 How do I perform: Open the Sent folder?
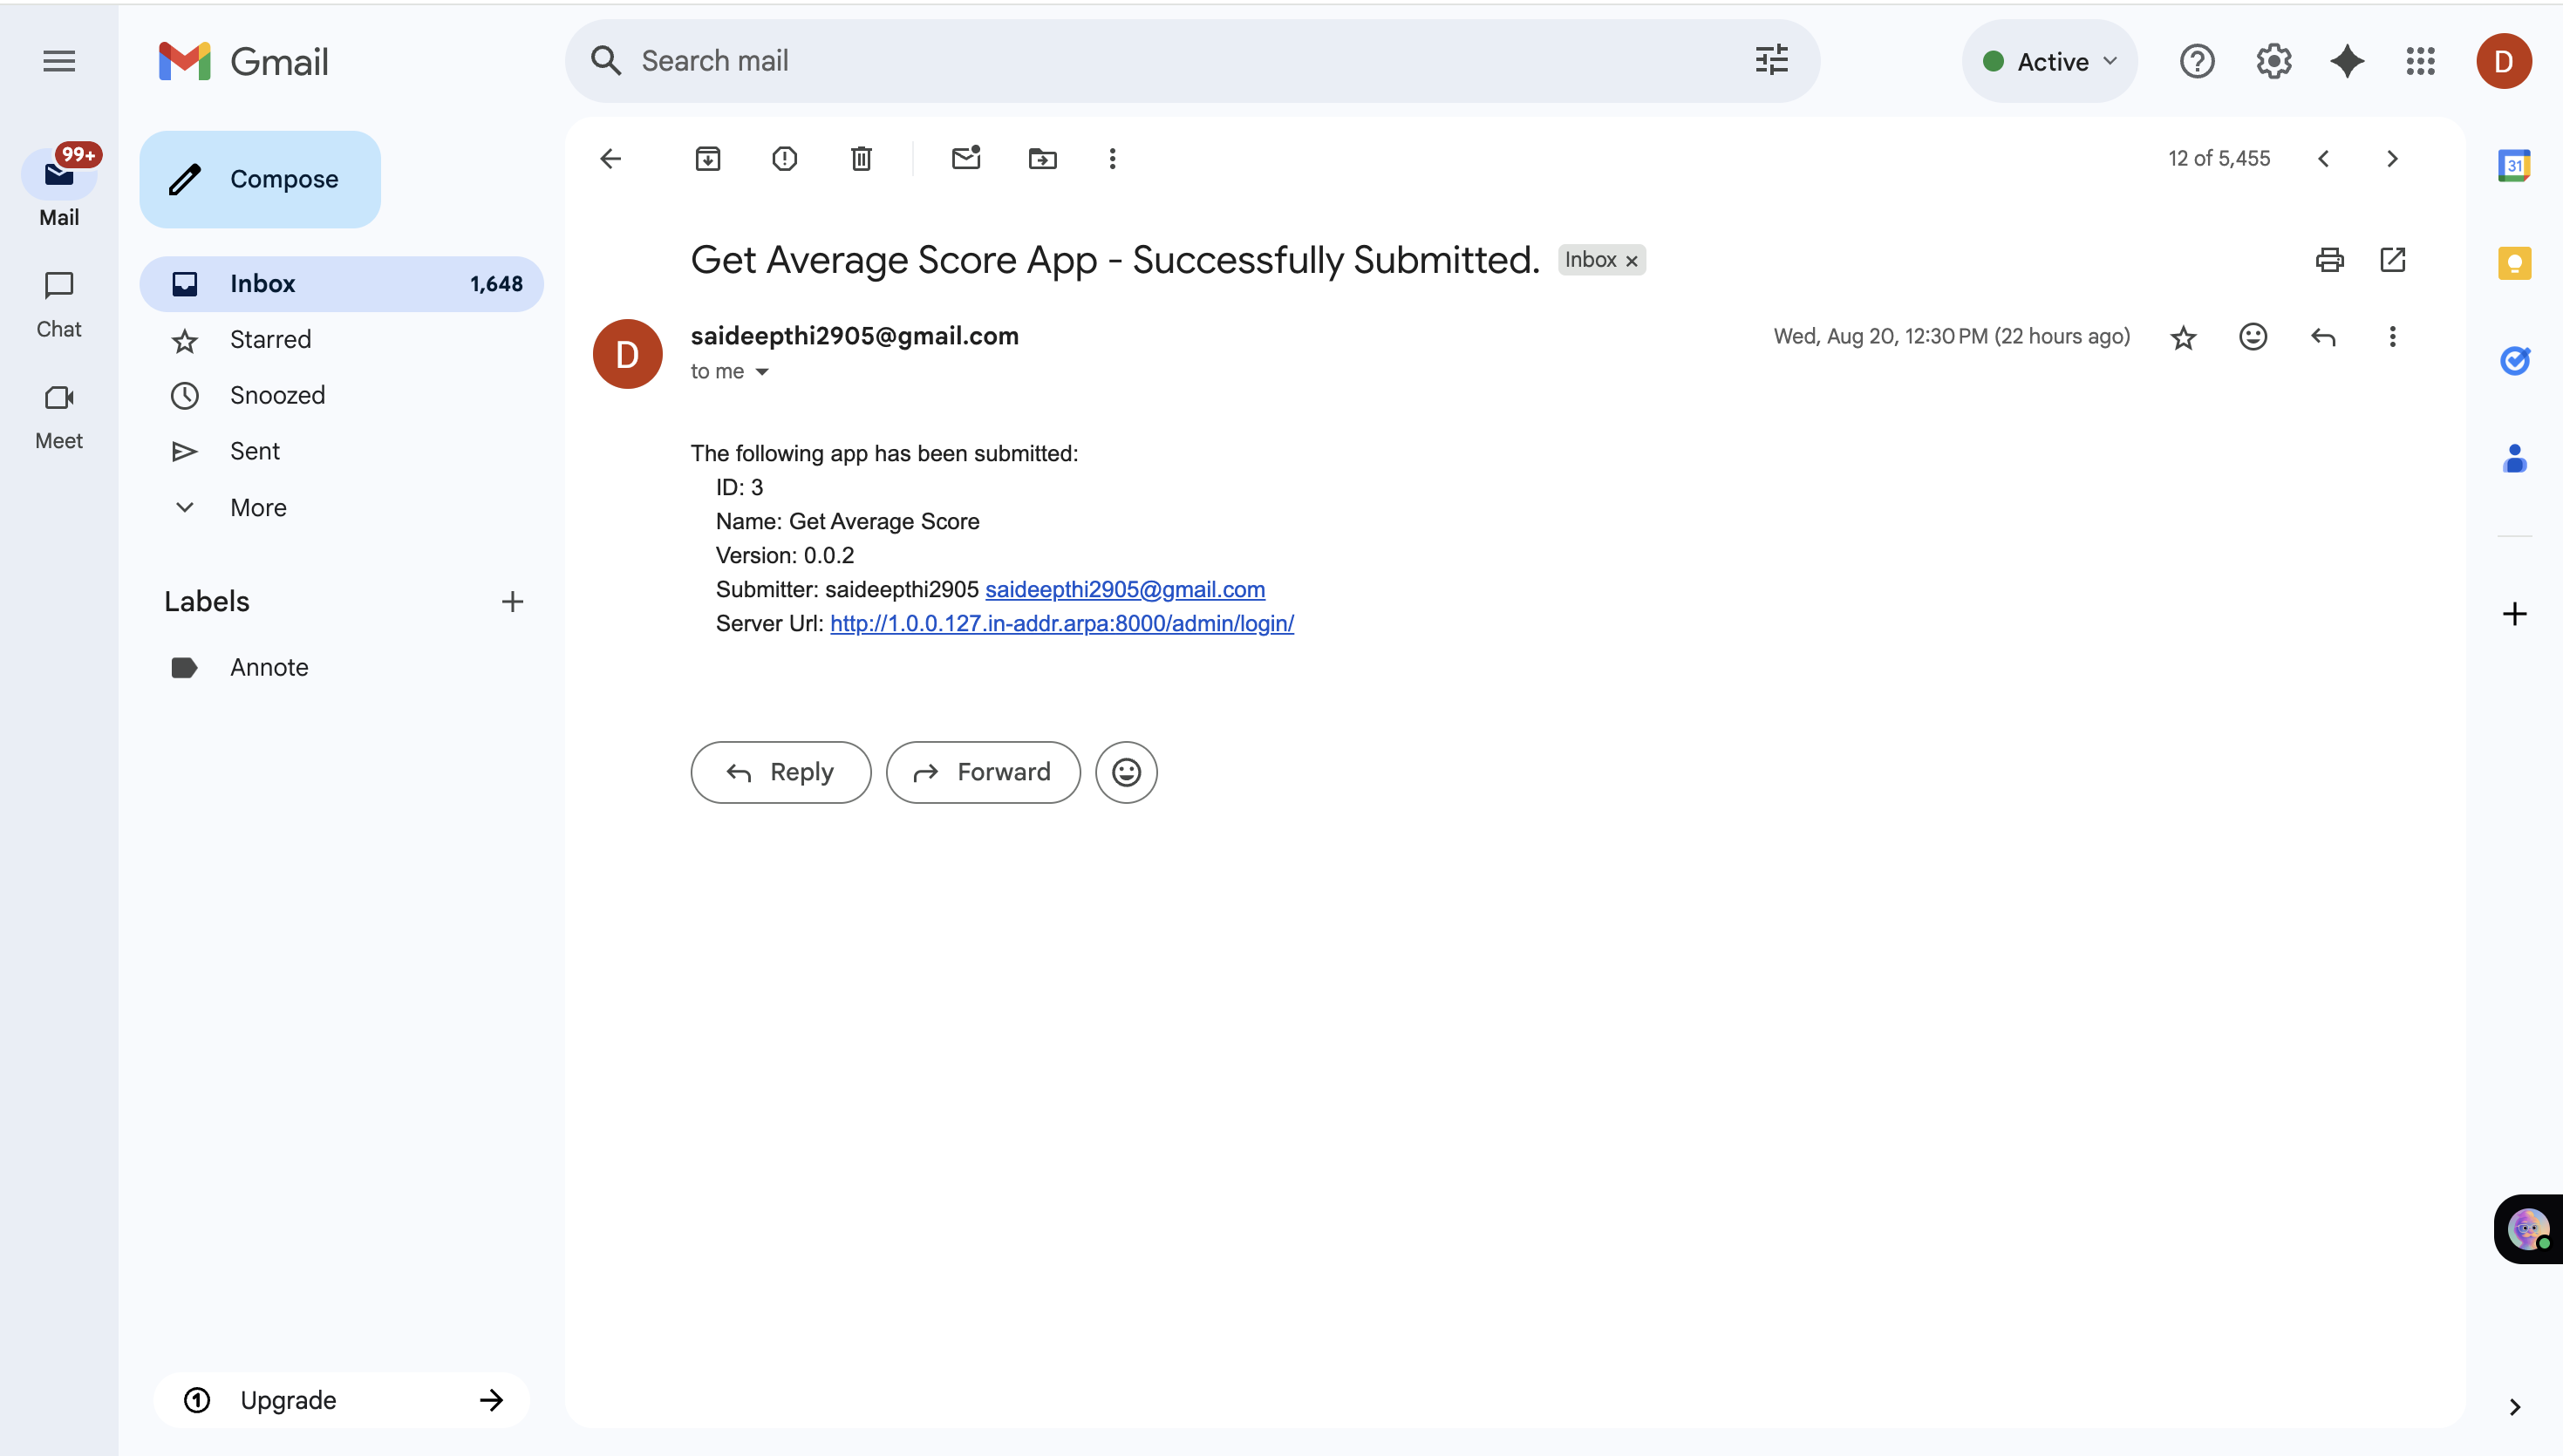tap(255, 451)
